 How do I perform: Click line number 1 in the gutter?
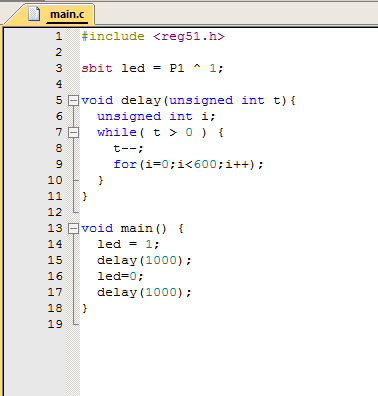(x=59, y=36)
